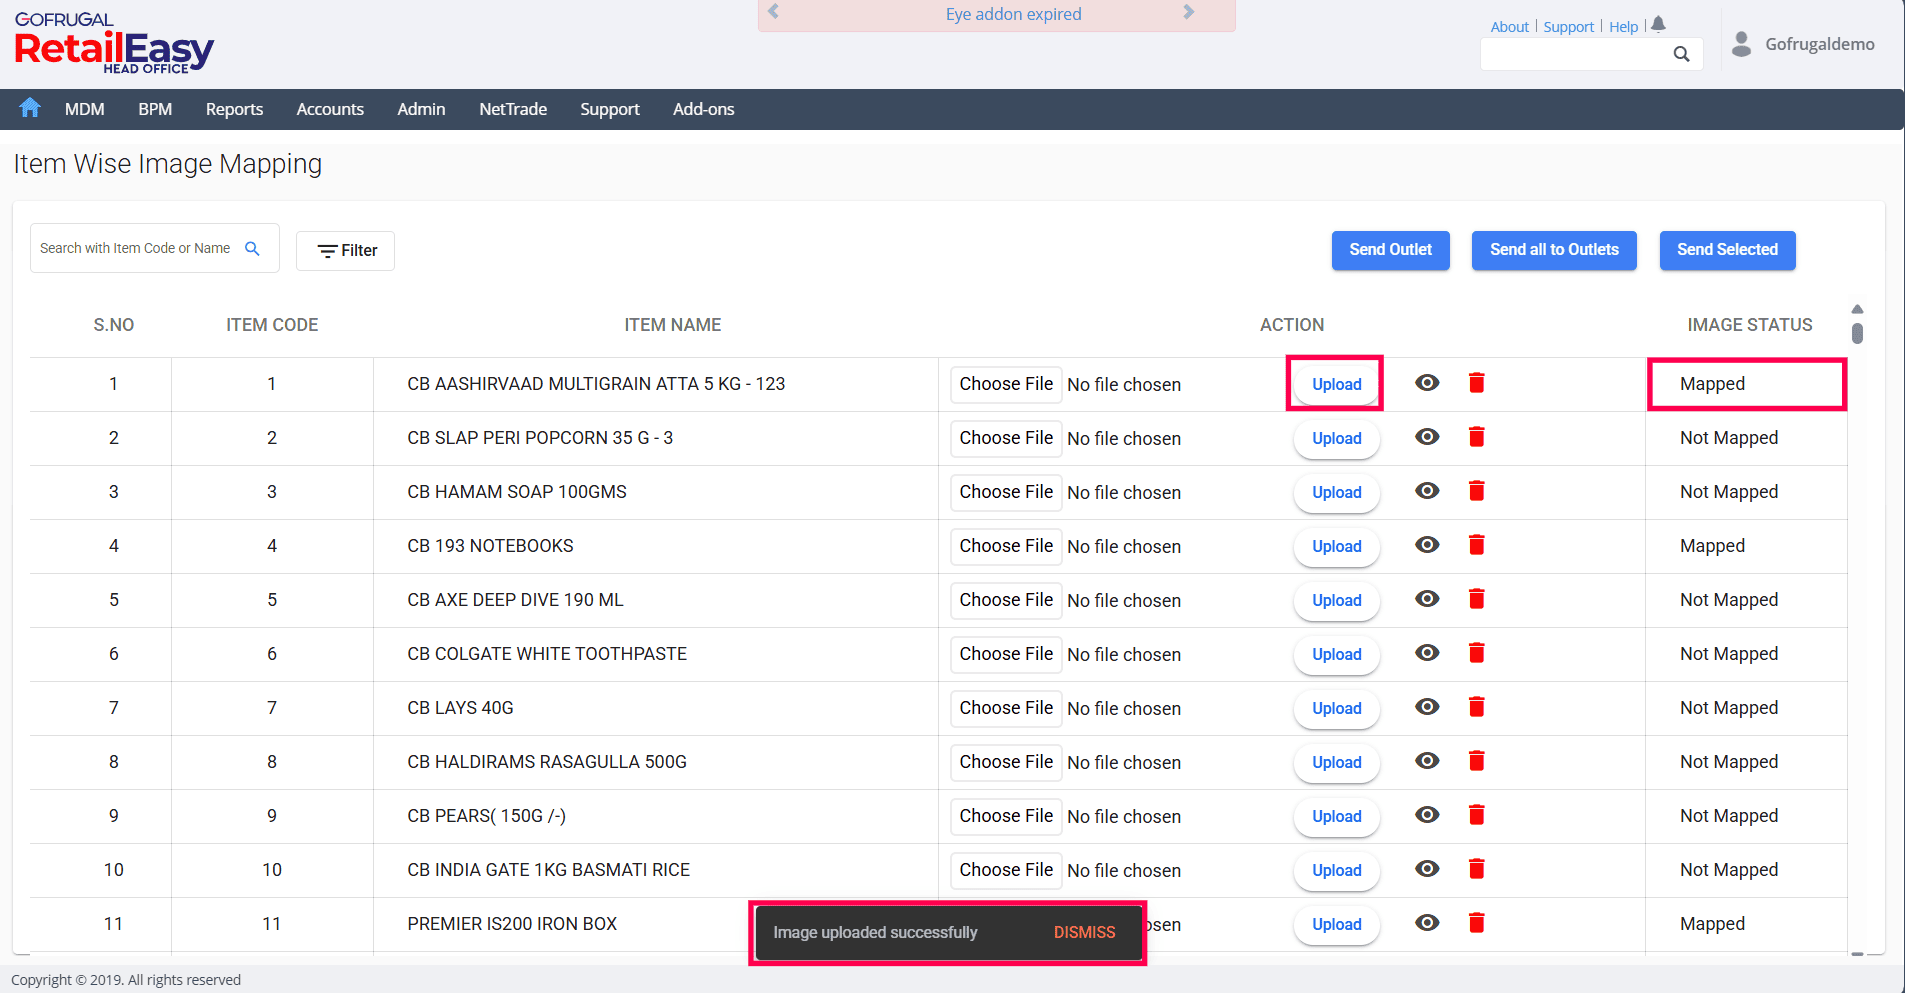Upload image for CB LAYS 40G
Image resolution: width=1905 pixels, height=993 pixels.
(1337, 708)
